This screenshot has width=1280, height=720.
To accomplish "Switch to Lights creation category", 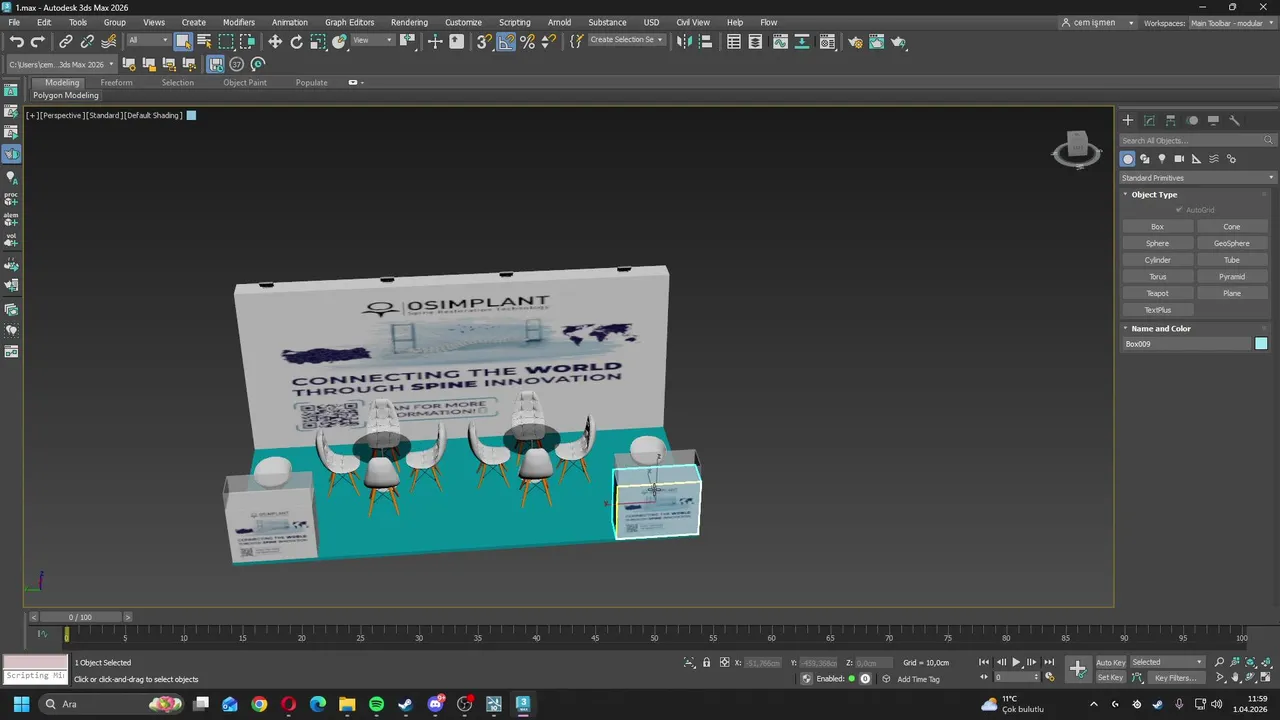I will click(1162, 158).
